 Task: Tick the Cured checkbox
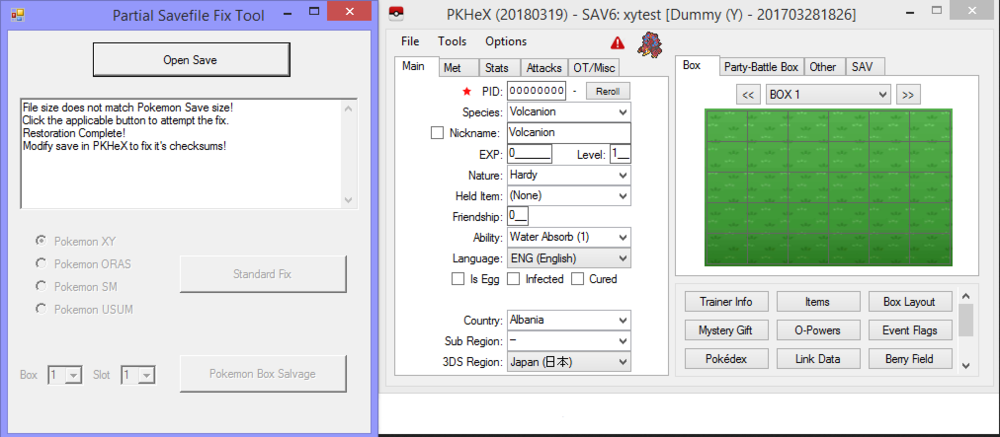(x=578, y=279)
